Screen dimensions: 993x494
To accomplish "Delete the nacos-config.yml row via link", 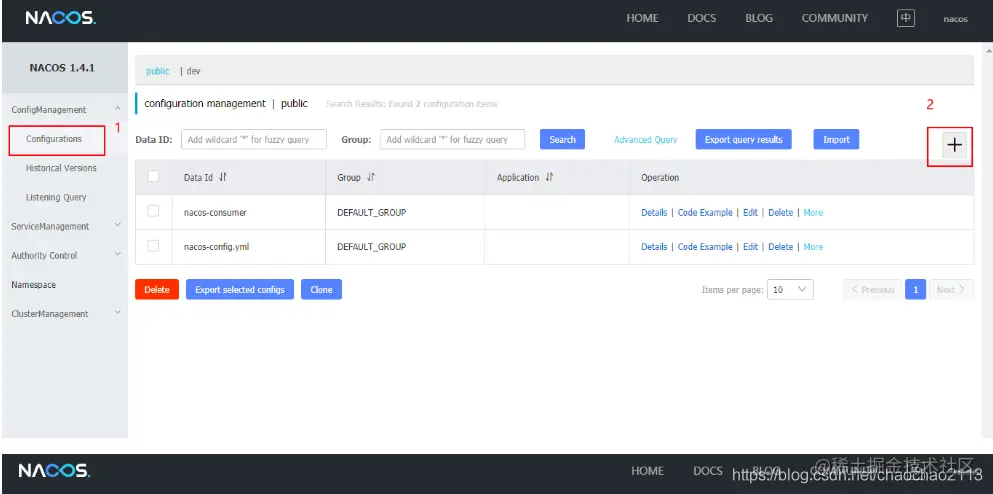I will pyautogui.click(x=781, y=247).
